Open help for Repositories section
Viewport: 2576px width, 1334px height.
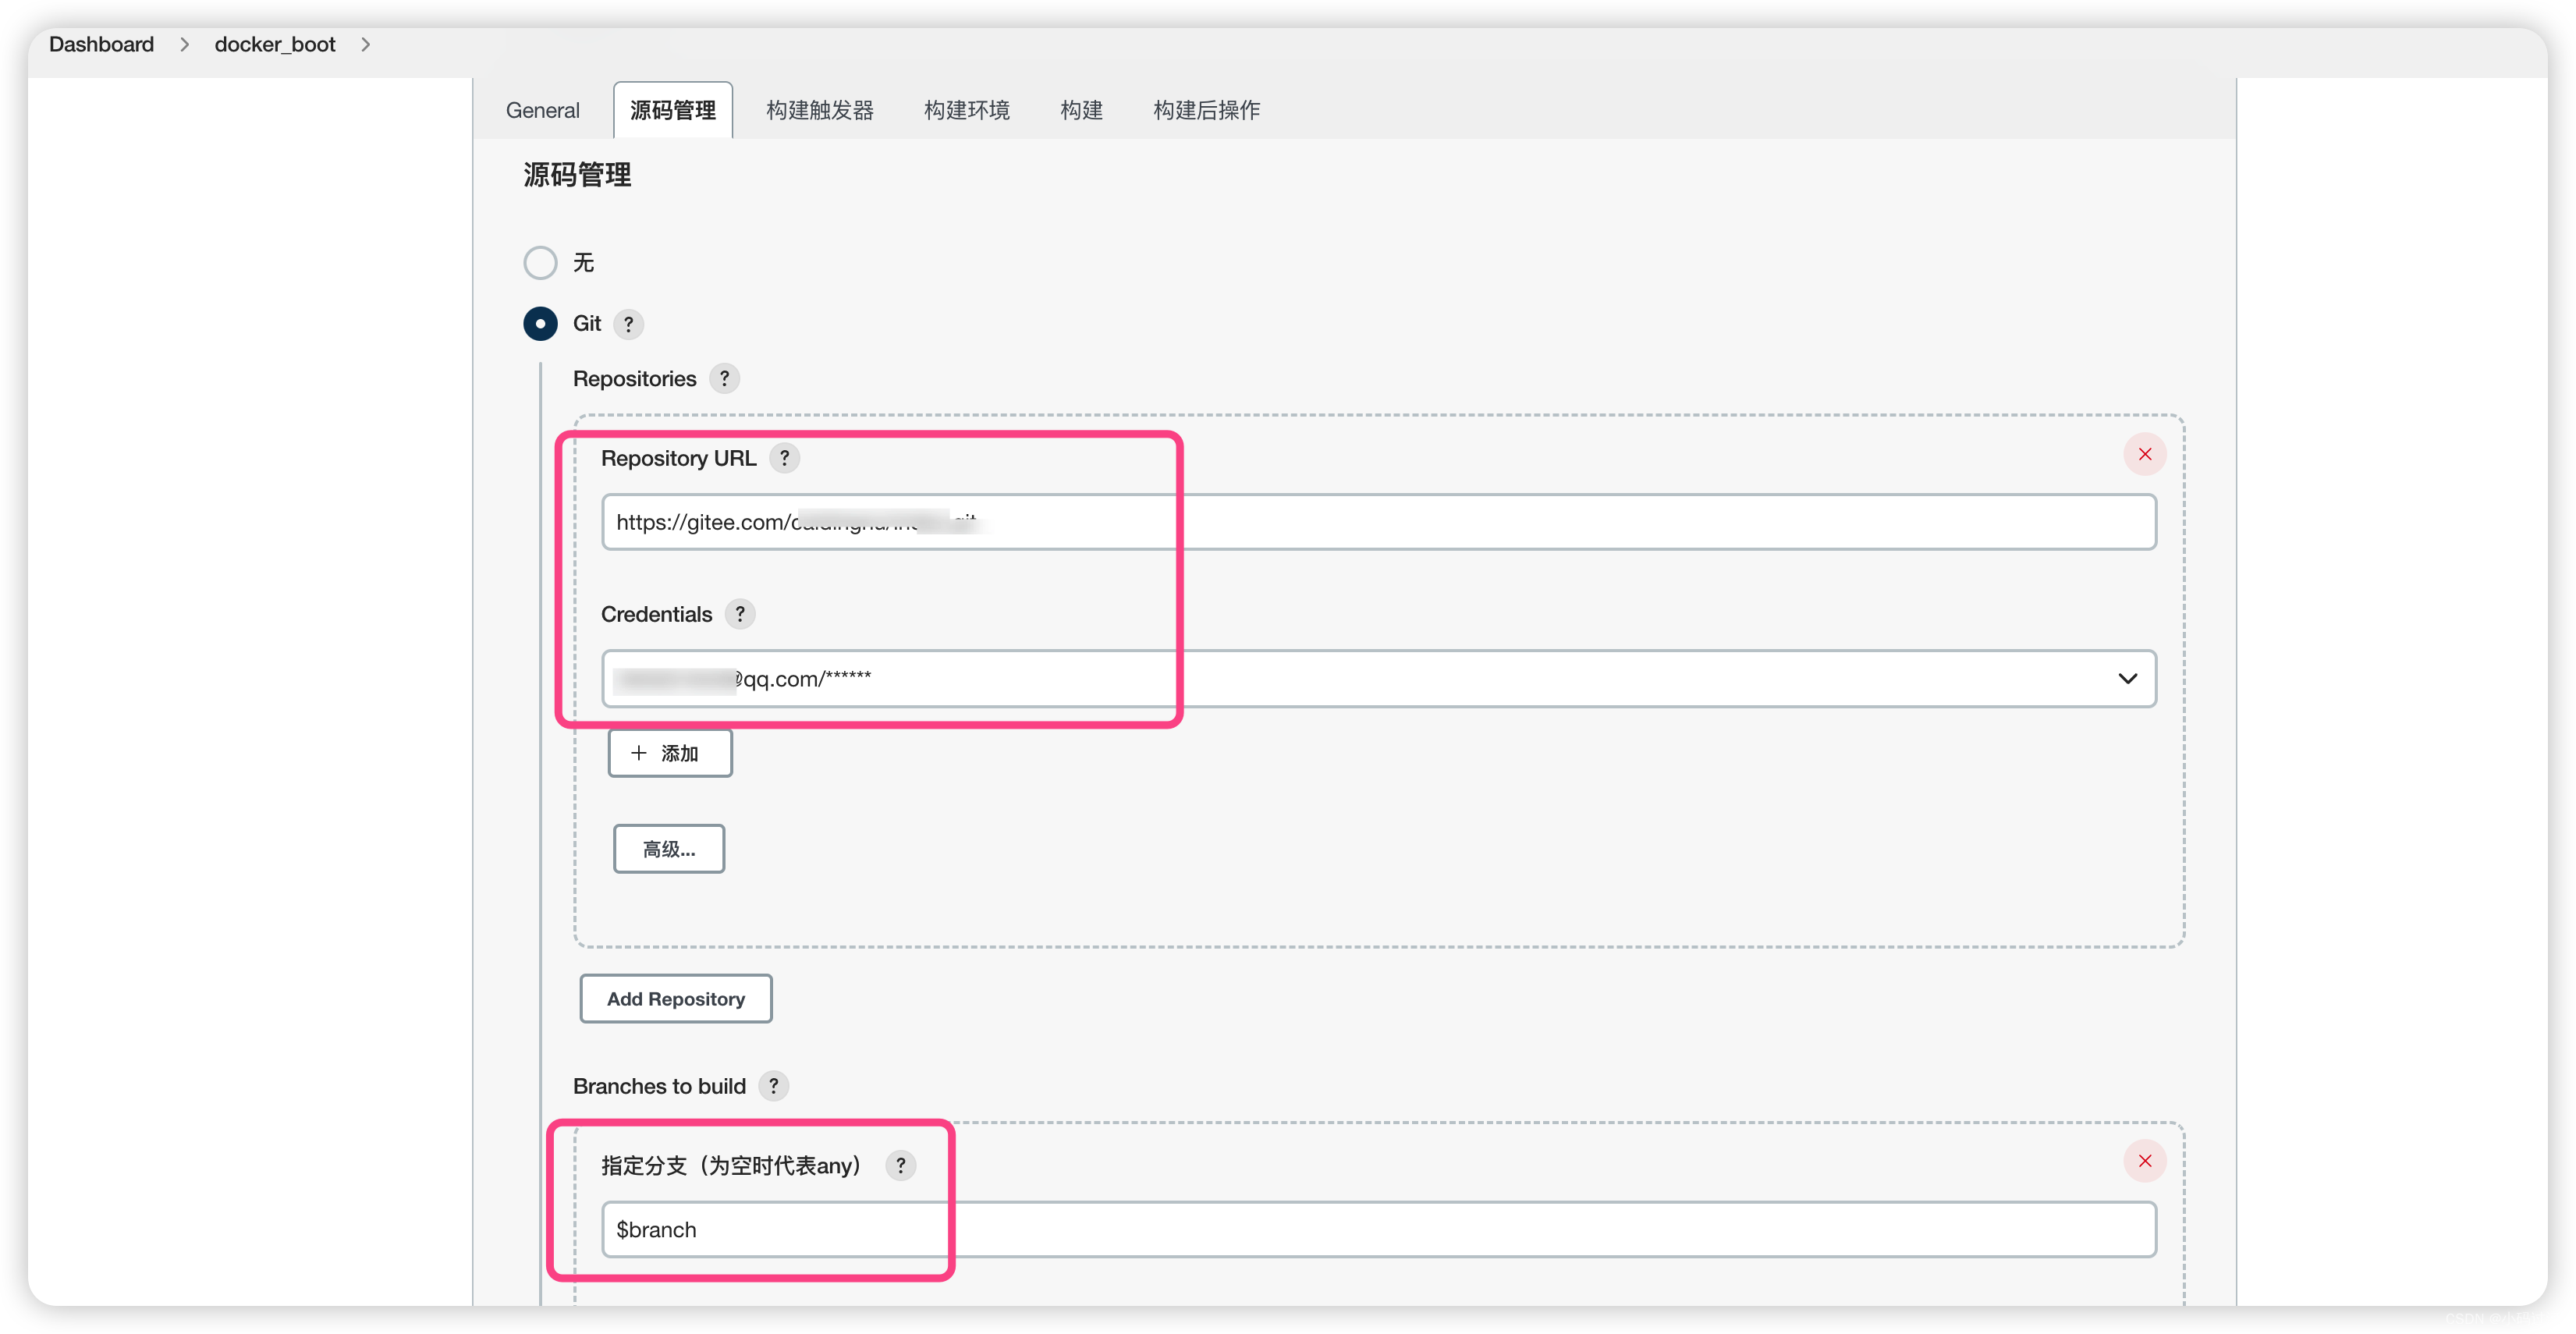pos(724,379)
